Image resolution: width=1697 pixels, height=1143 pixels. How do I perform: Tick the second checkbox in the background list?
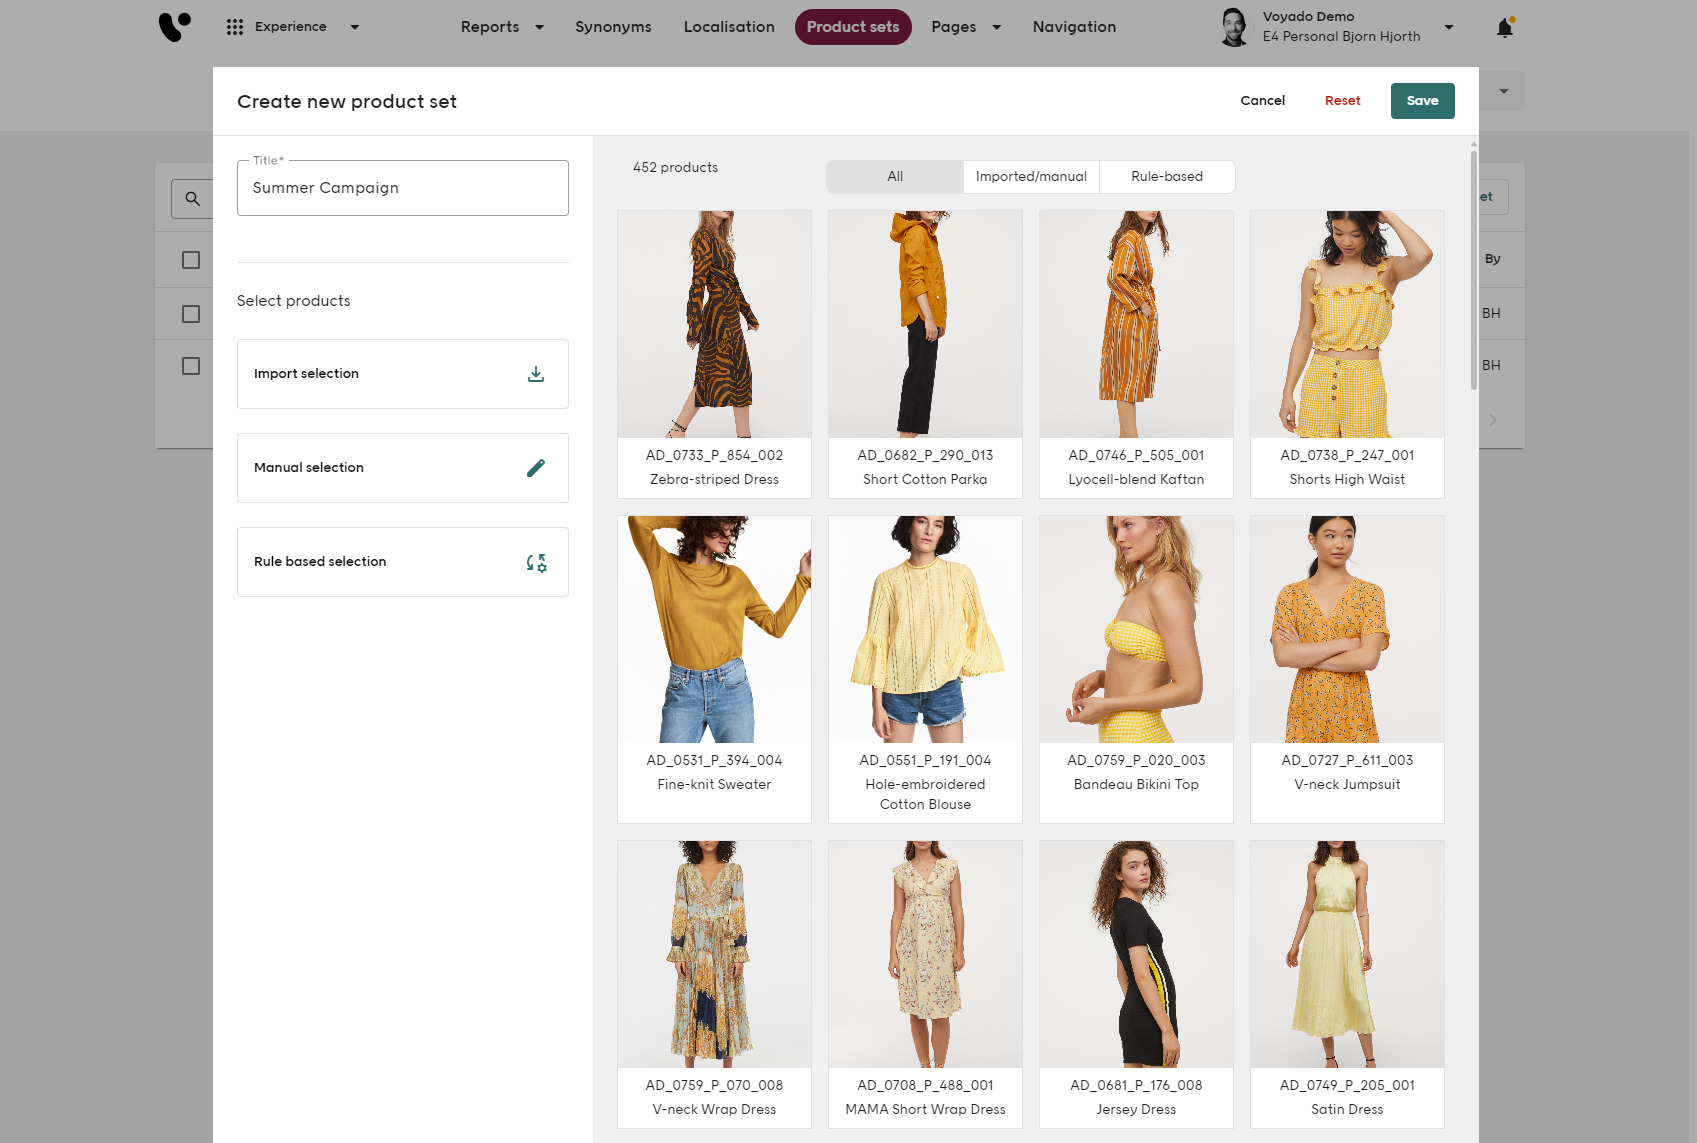(191, 314)
